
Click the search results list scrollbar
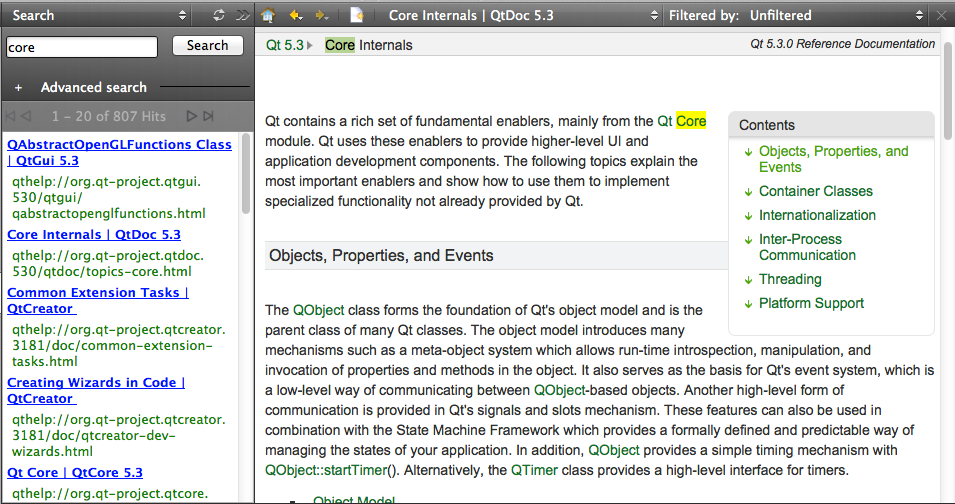point(246,175)
